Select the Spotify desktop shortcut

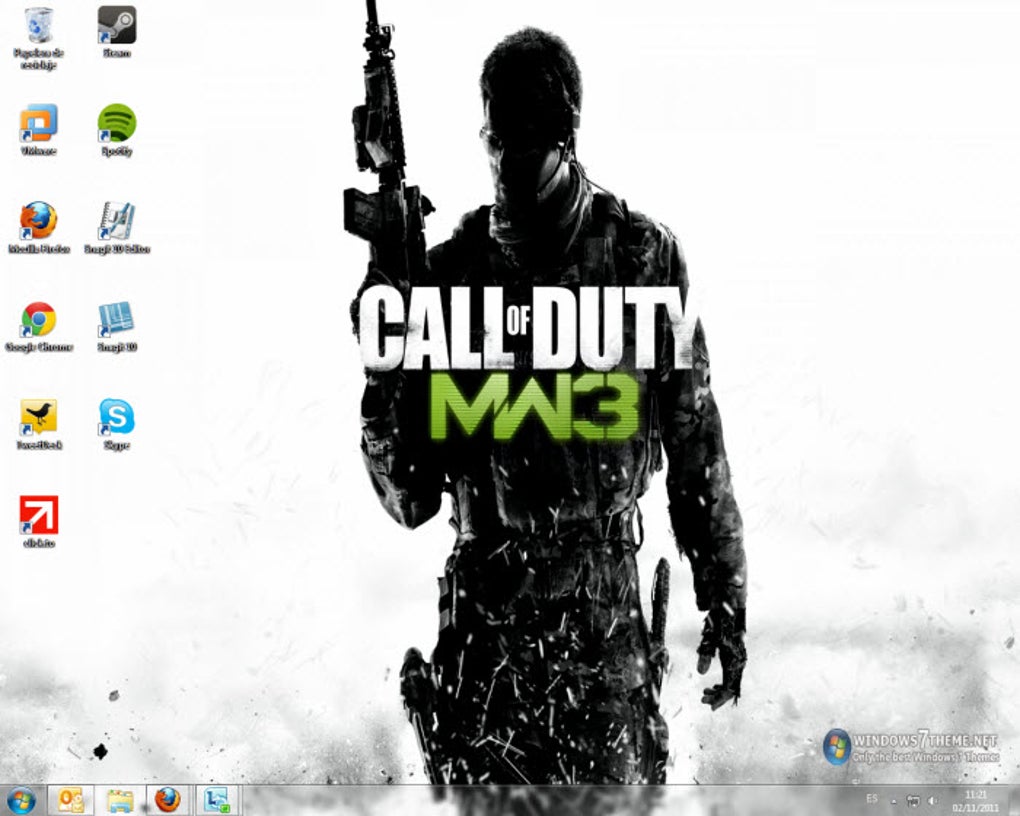click(117, 124)
